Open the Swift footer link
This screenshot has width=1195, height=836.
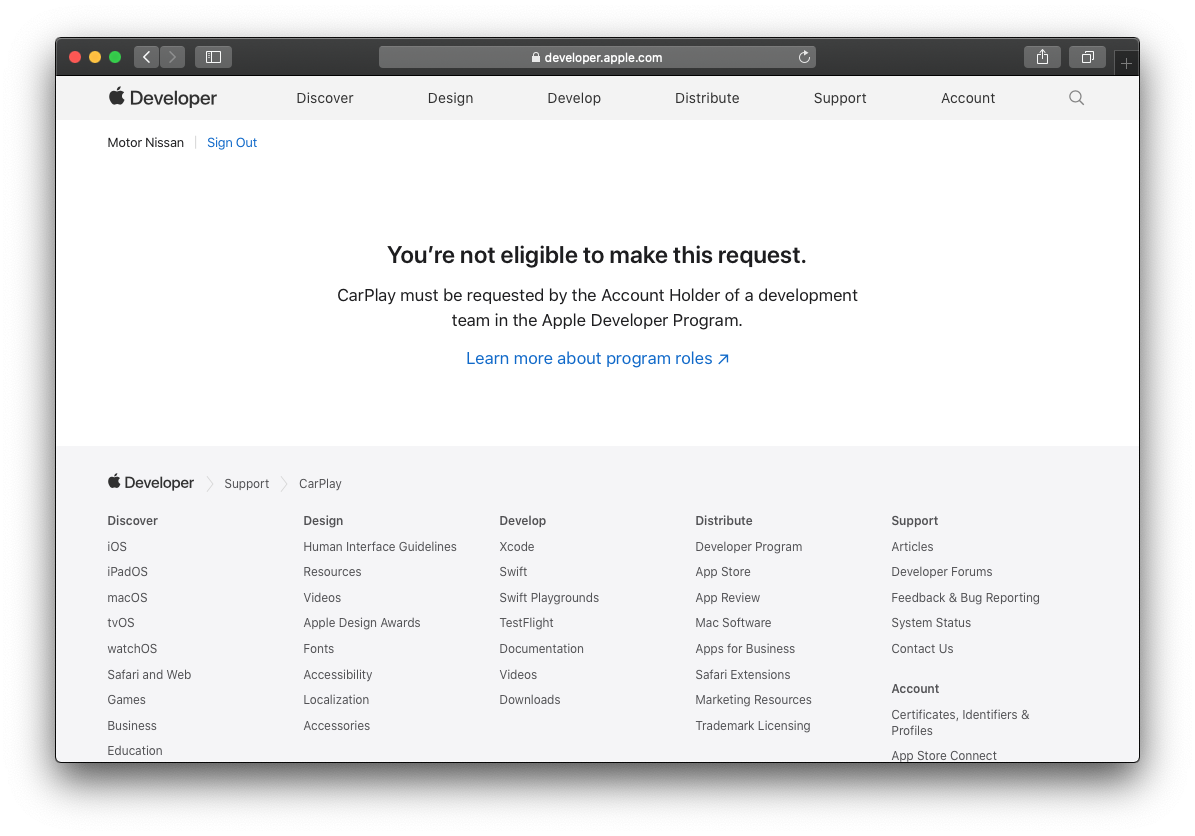[x=513, y=572]
